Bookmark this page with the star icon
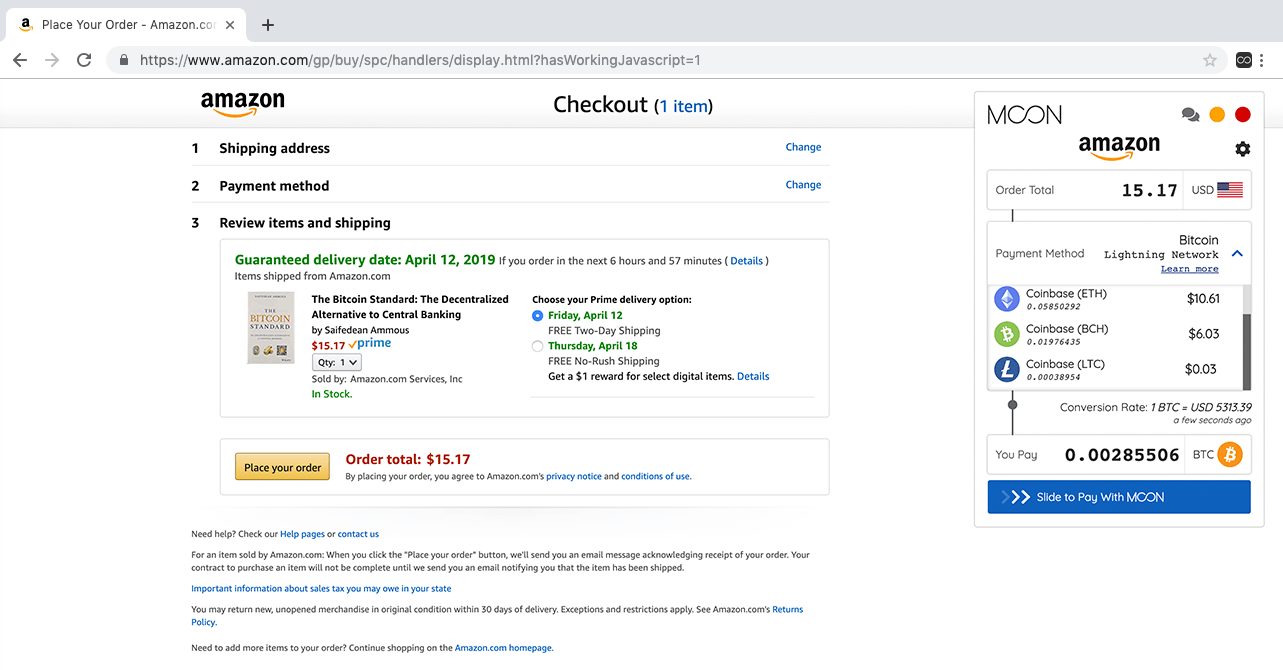1283x670 pixels. pyautogui.click(x=1210, y=60)
